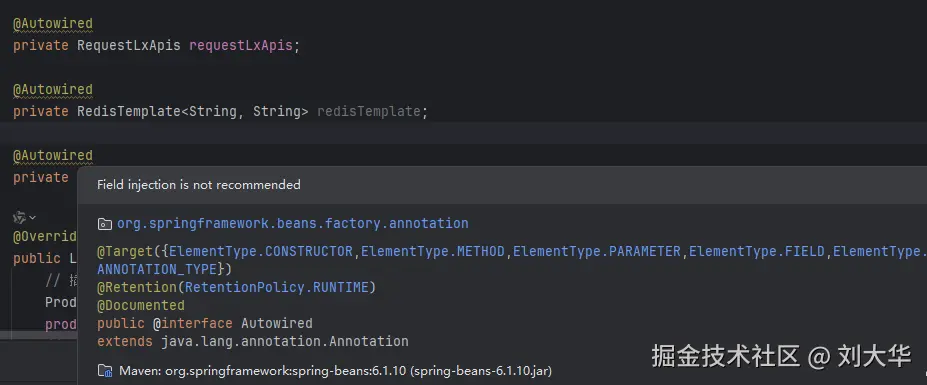
Task: Open the ElementType.FIELD link
Action: [757, 251]
